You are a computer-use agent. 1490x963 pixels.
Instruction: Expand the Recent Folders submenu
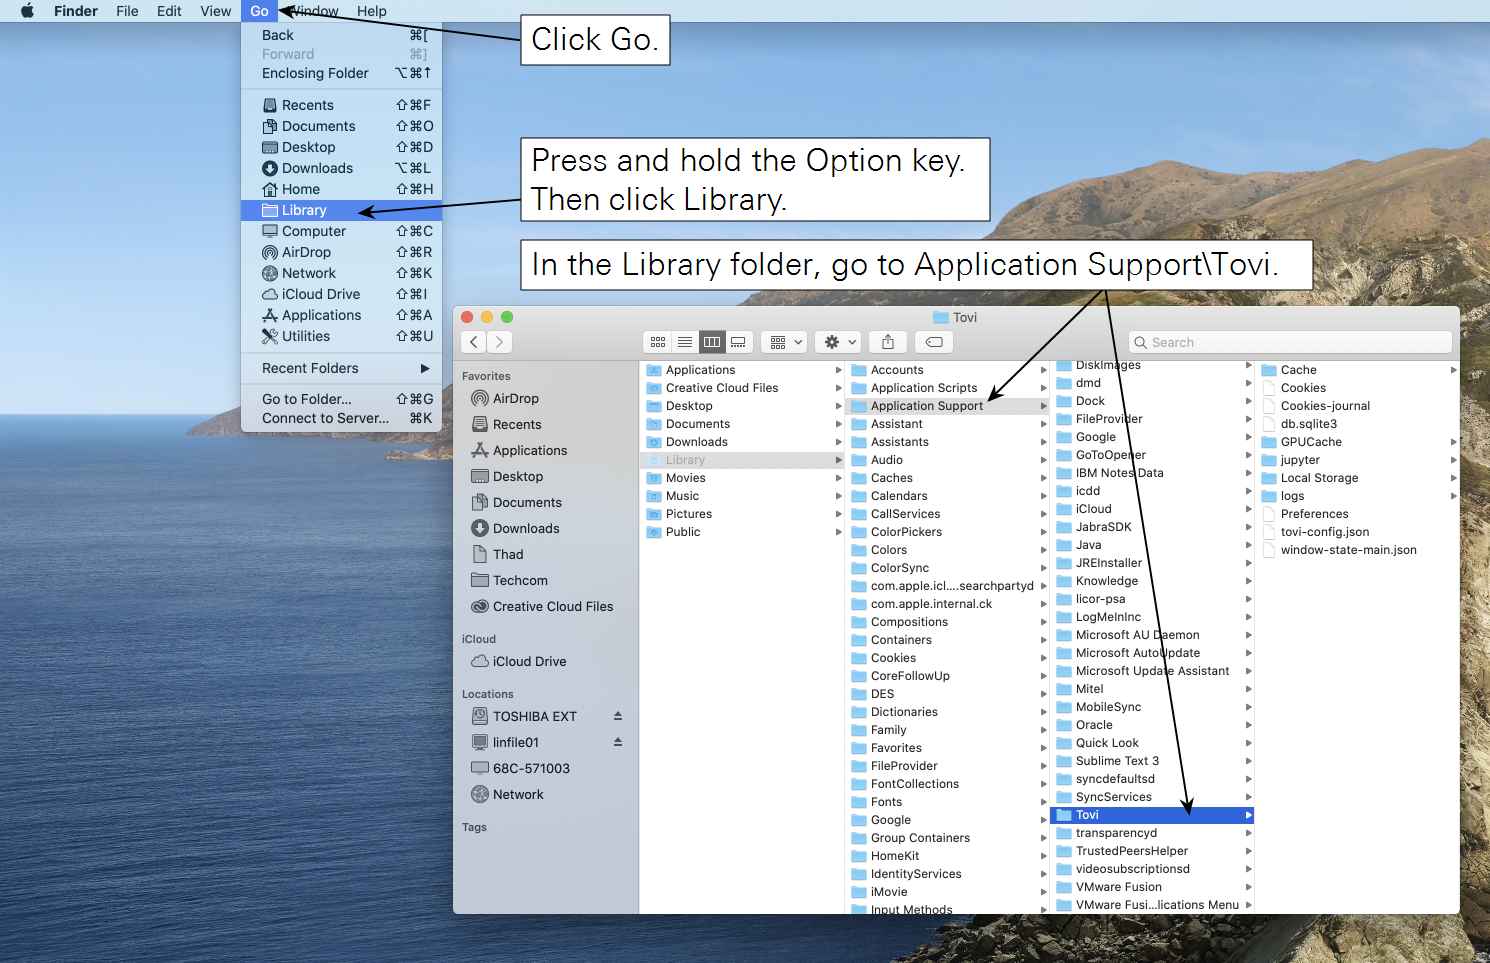[341, 368]
